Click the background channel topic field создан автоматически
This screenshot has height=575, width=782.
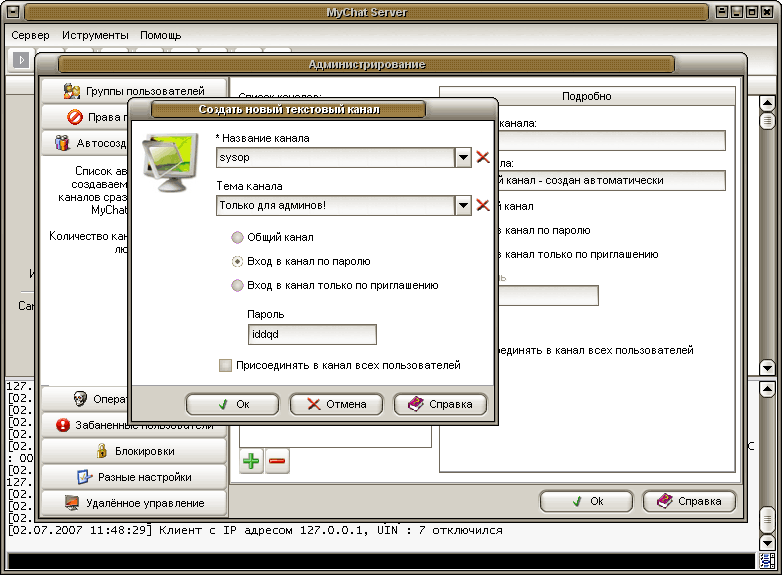pyautogui.click(x=612, y=181)
